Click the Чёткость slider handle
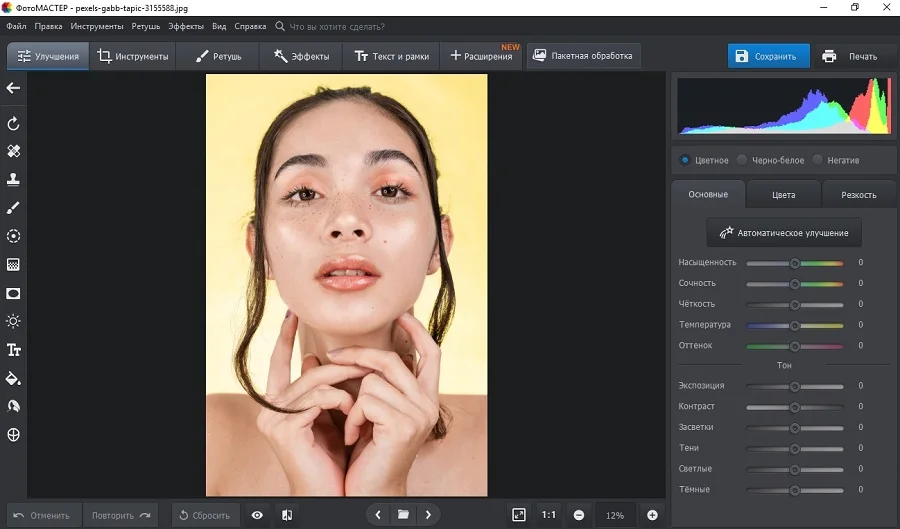The image size is (900, 529). coord(795,305)
